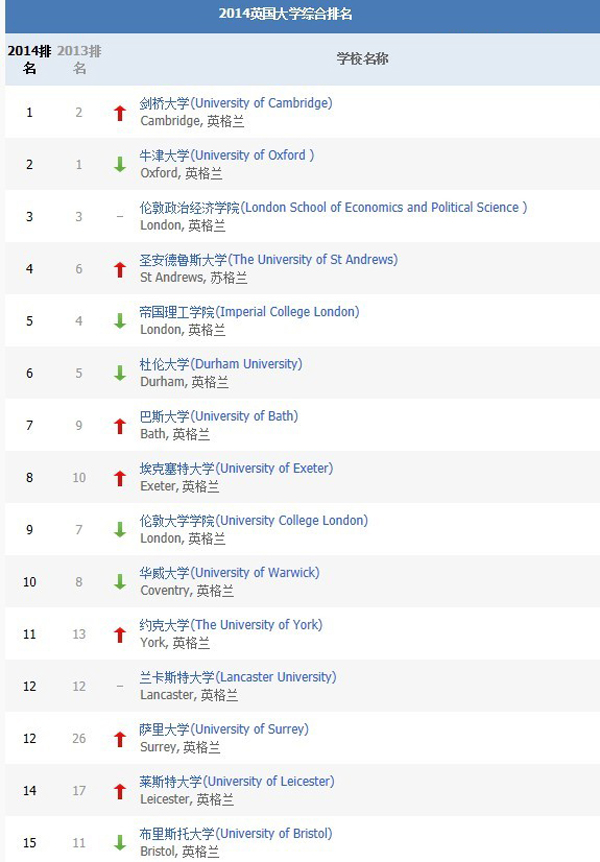The image size is (600, 862).
Task: Select the University of York link
Action: click(231, 625)
